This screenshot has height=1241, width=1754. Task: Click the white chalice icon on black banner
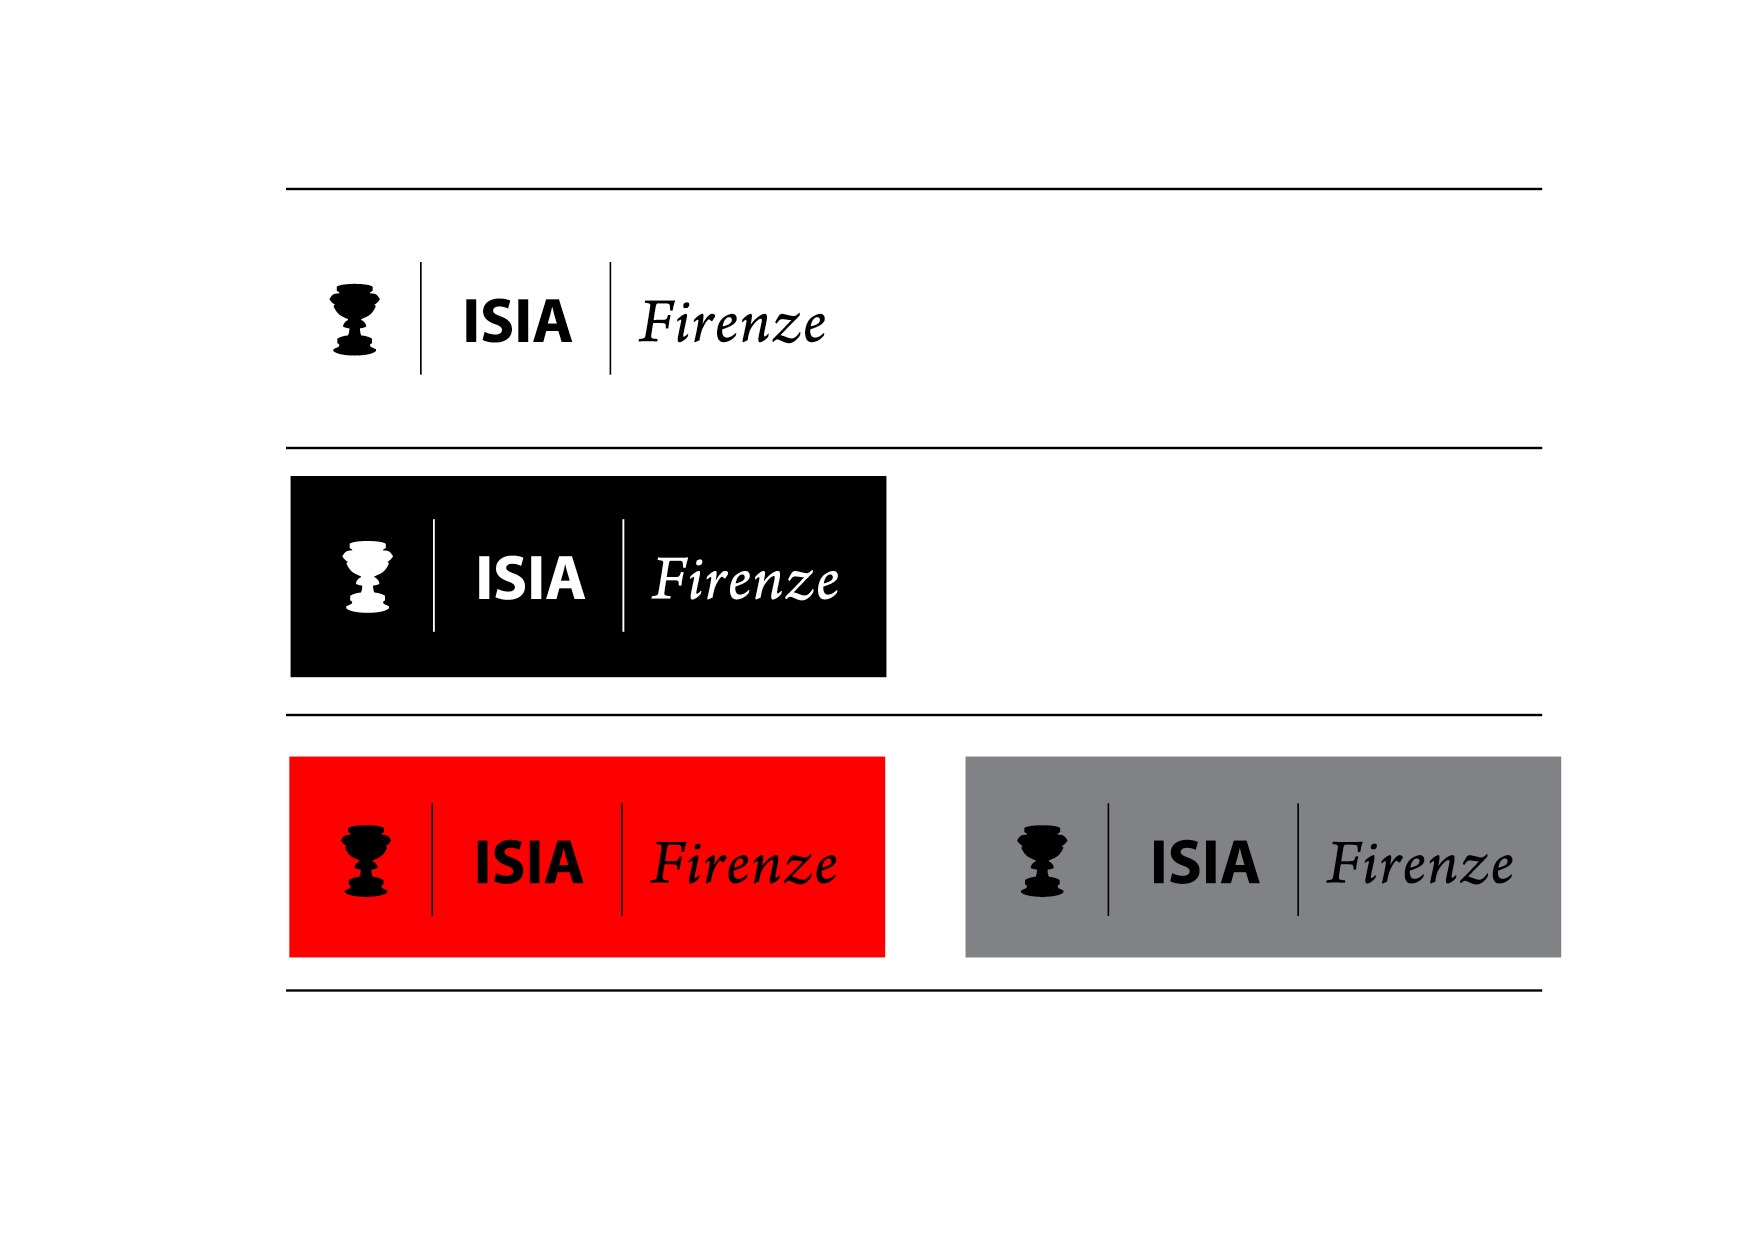click(367, 577)
